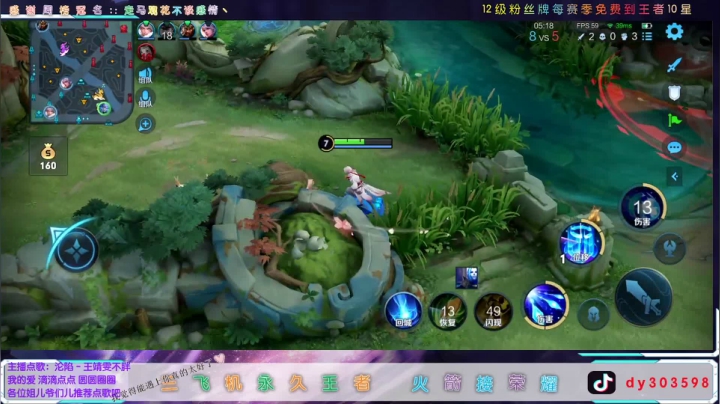Click the green-circled hero on minimap
This screenshot has height=404, width=720.
[x=104, y=108]
